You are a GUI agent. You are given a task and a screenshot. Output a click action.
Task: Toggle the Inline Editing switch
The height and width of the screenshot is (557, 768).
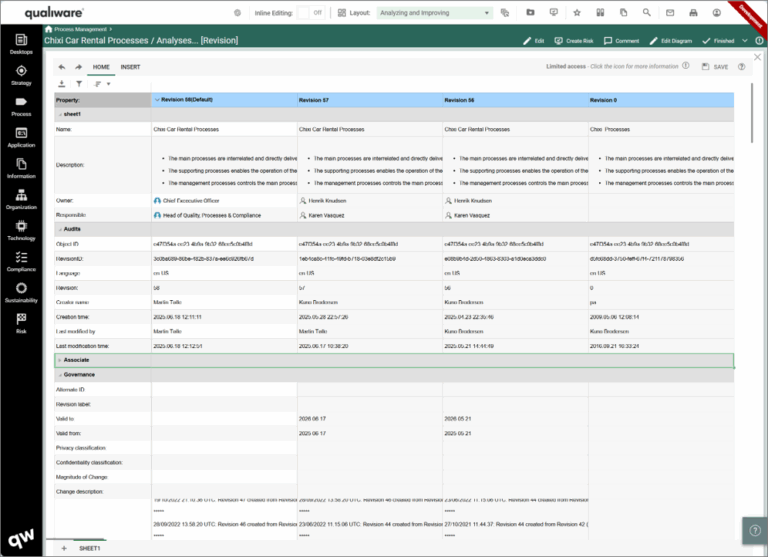tap(310, 13)
